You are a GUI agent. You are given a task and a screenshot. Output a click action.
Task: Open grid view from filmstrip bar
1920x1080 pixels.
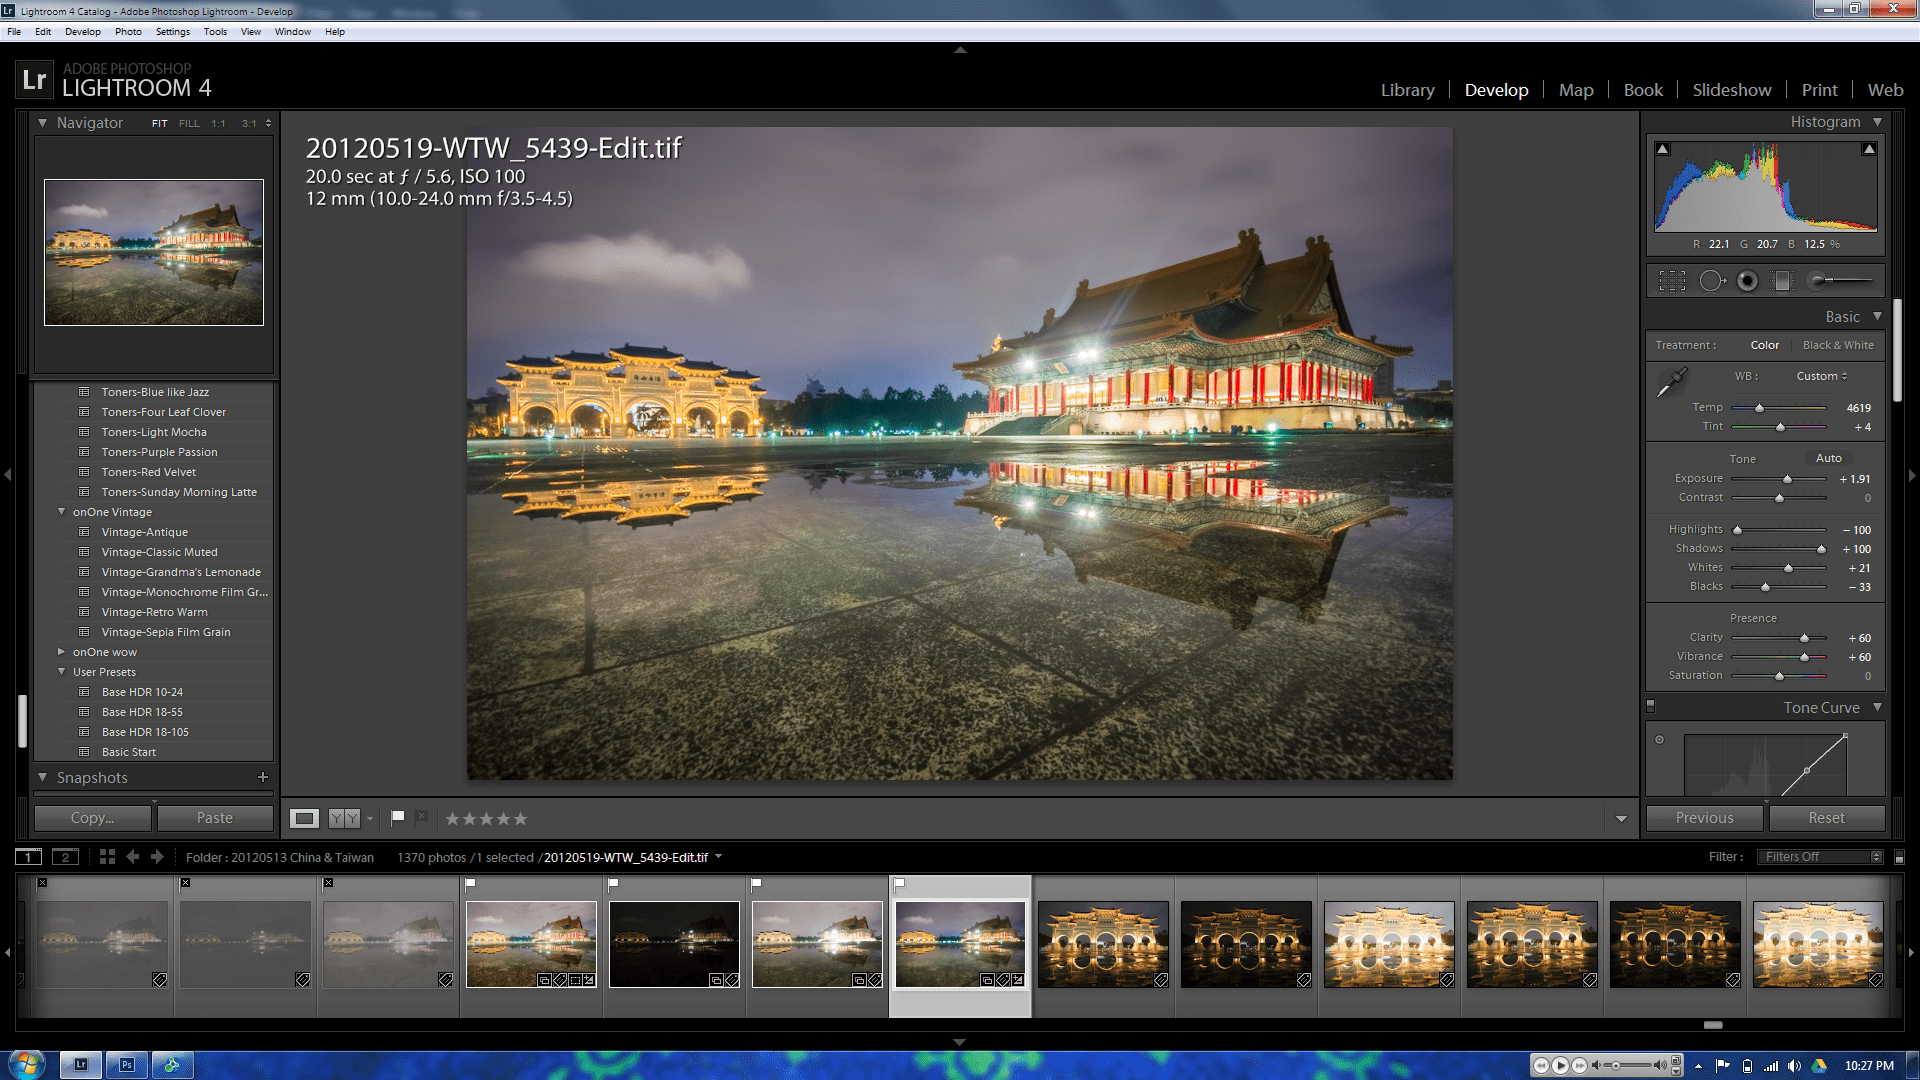[x=107, y=857]
